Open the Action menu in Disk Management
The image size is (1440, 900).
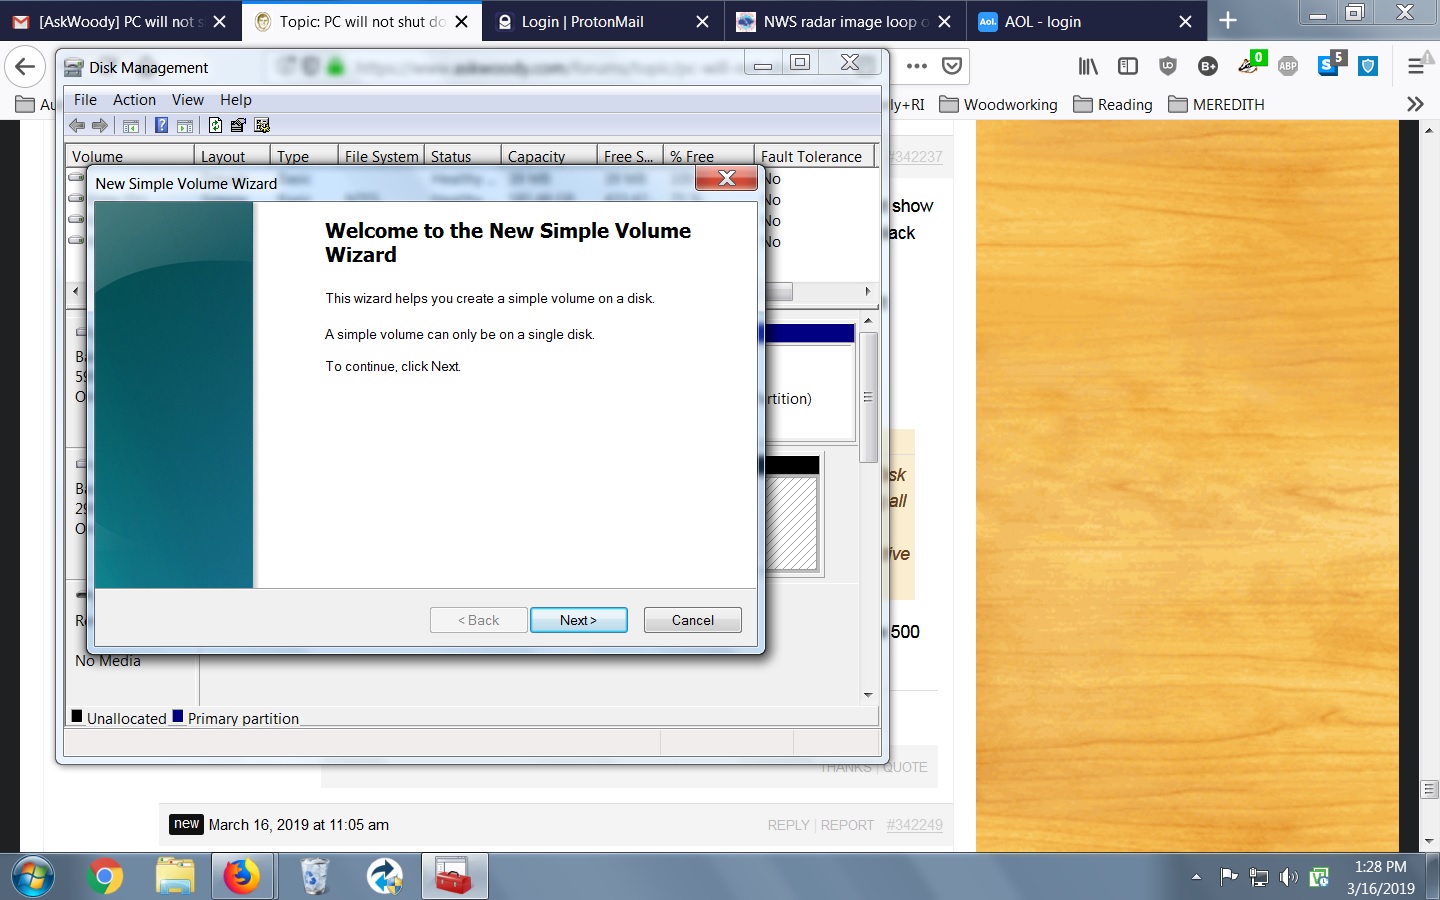coord(134,100)
